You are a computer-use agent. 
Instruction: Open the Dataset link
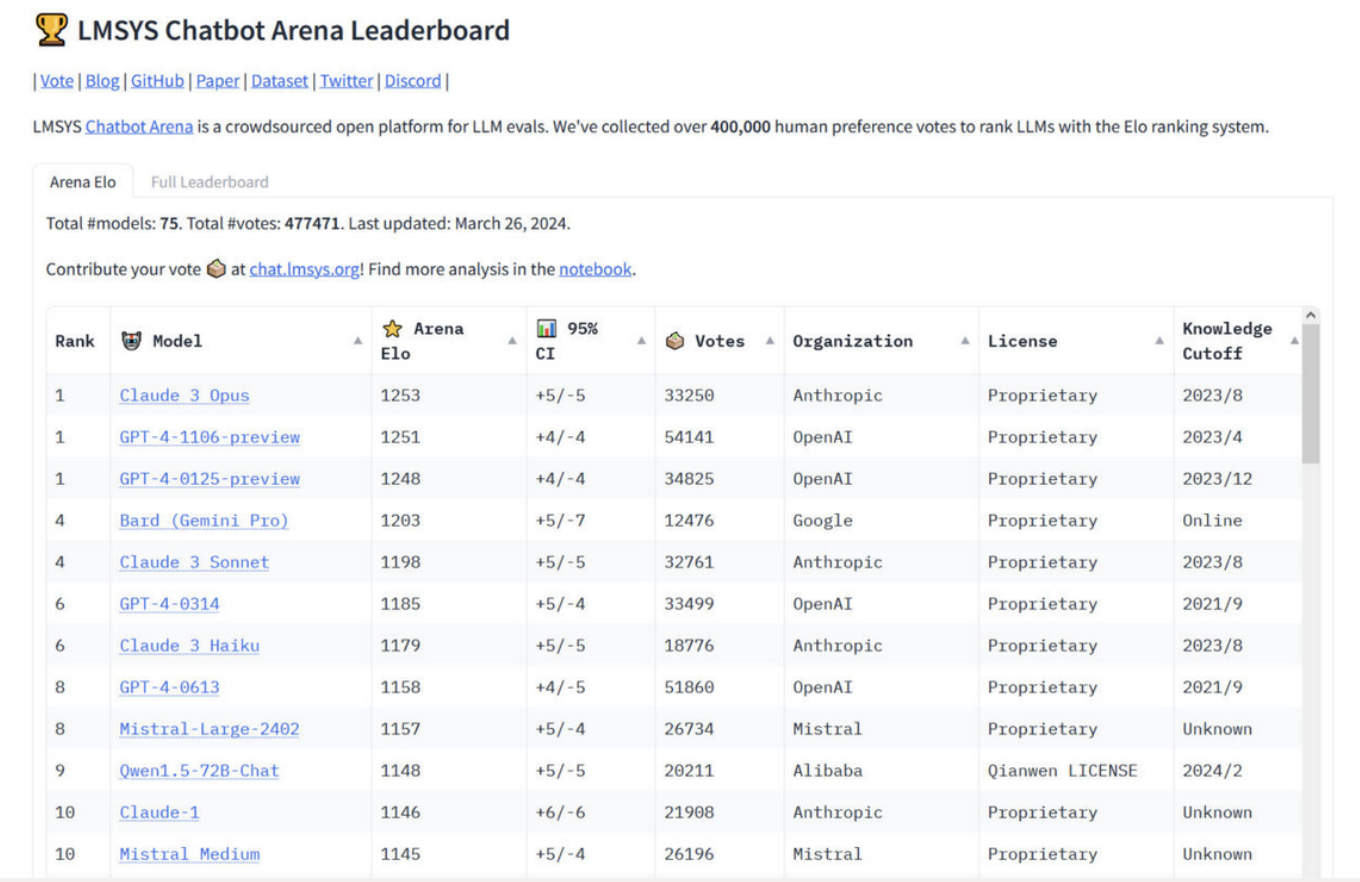pos(279,81)
